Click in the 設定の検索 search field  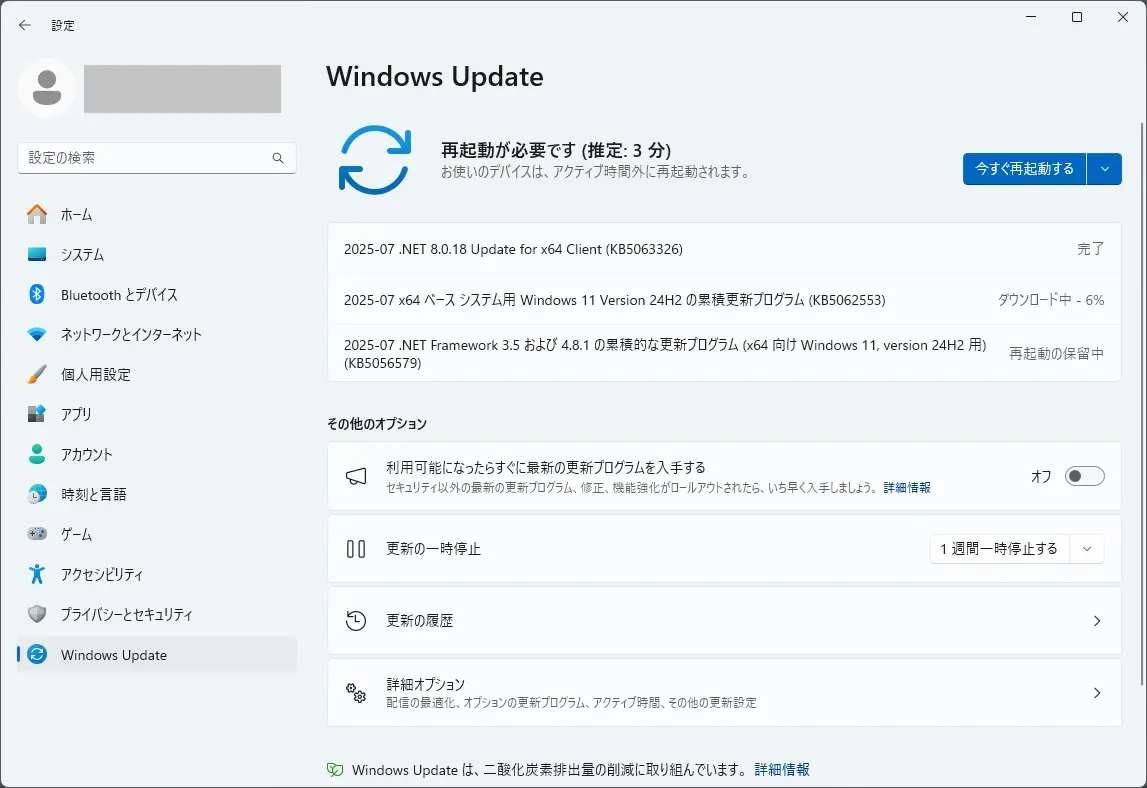(x=157, y=158)
